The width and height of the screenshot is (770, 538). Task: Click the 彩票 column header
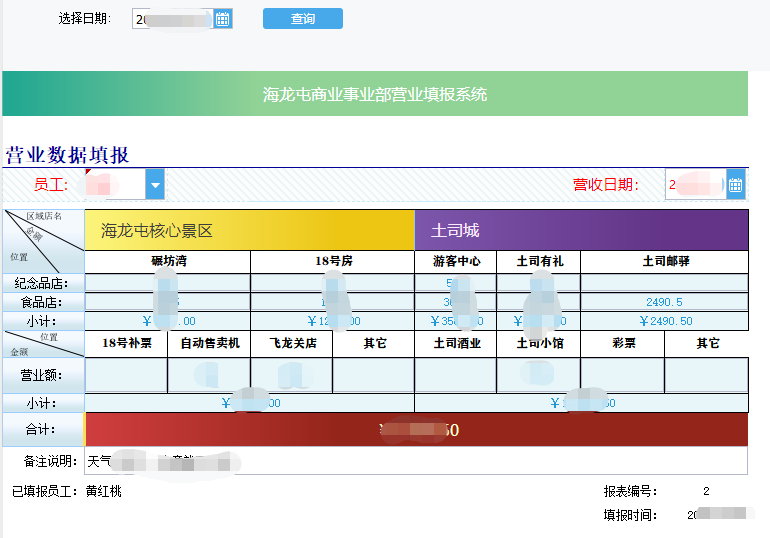(x=623, y=343)
